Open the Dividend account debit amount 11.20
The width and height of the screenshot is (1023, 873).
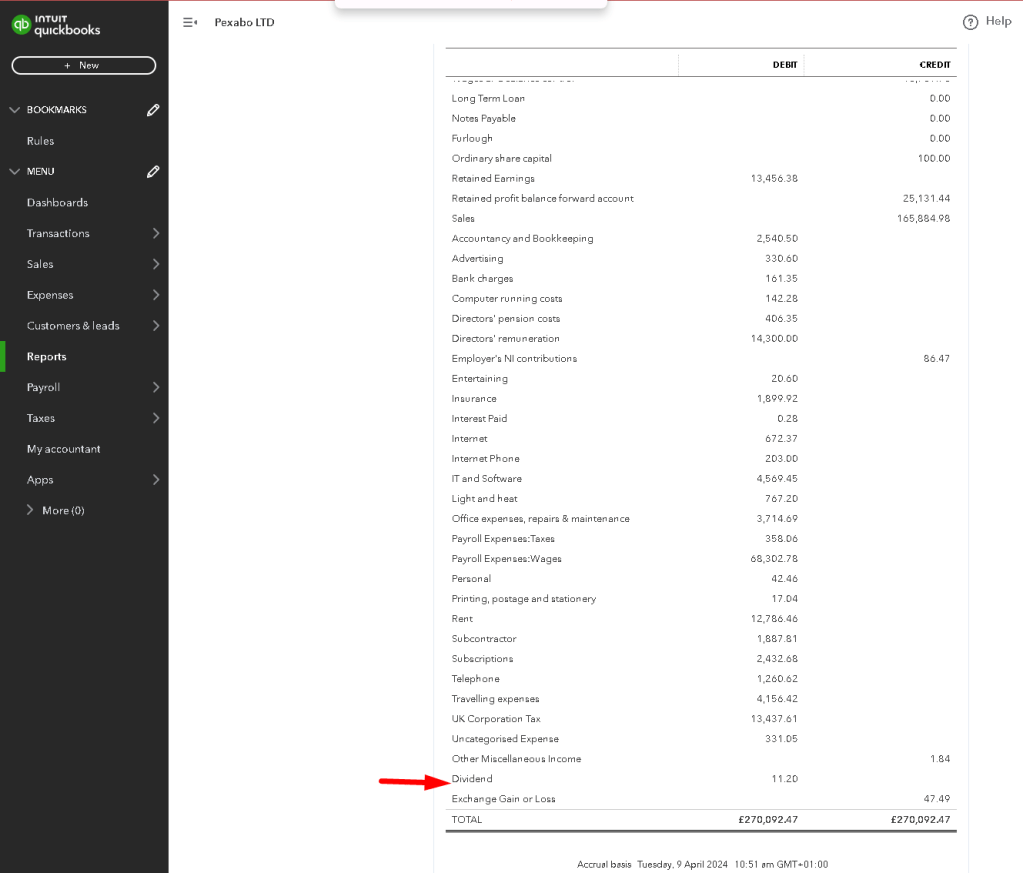tap(784, 778)
